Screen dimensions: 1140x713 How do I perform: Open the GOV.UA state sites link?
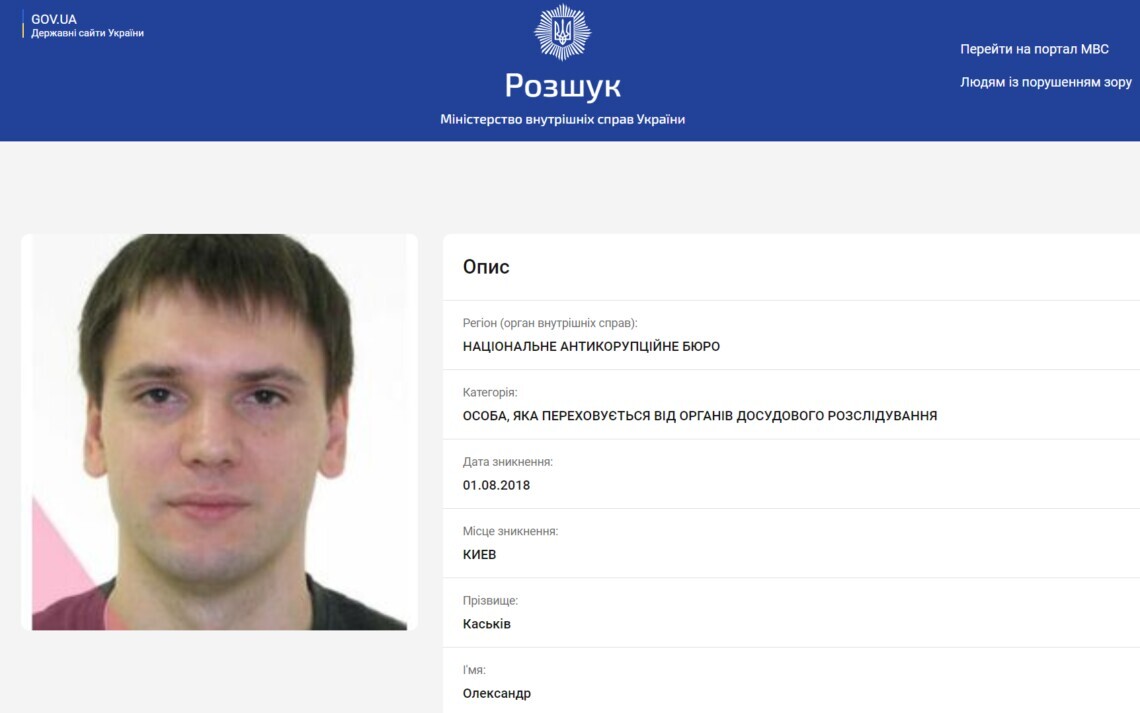pos(54,20)
